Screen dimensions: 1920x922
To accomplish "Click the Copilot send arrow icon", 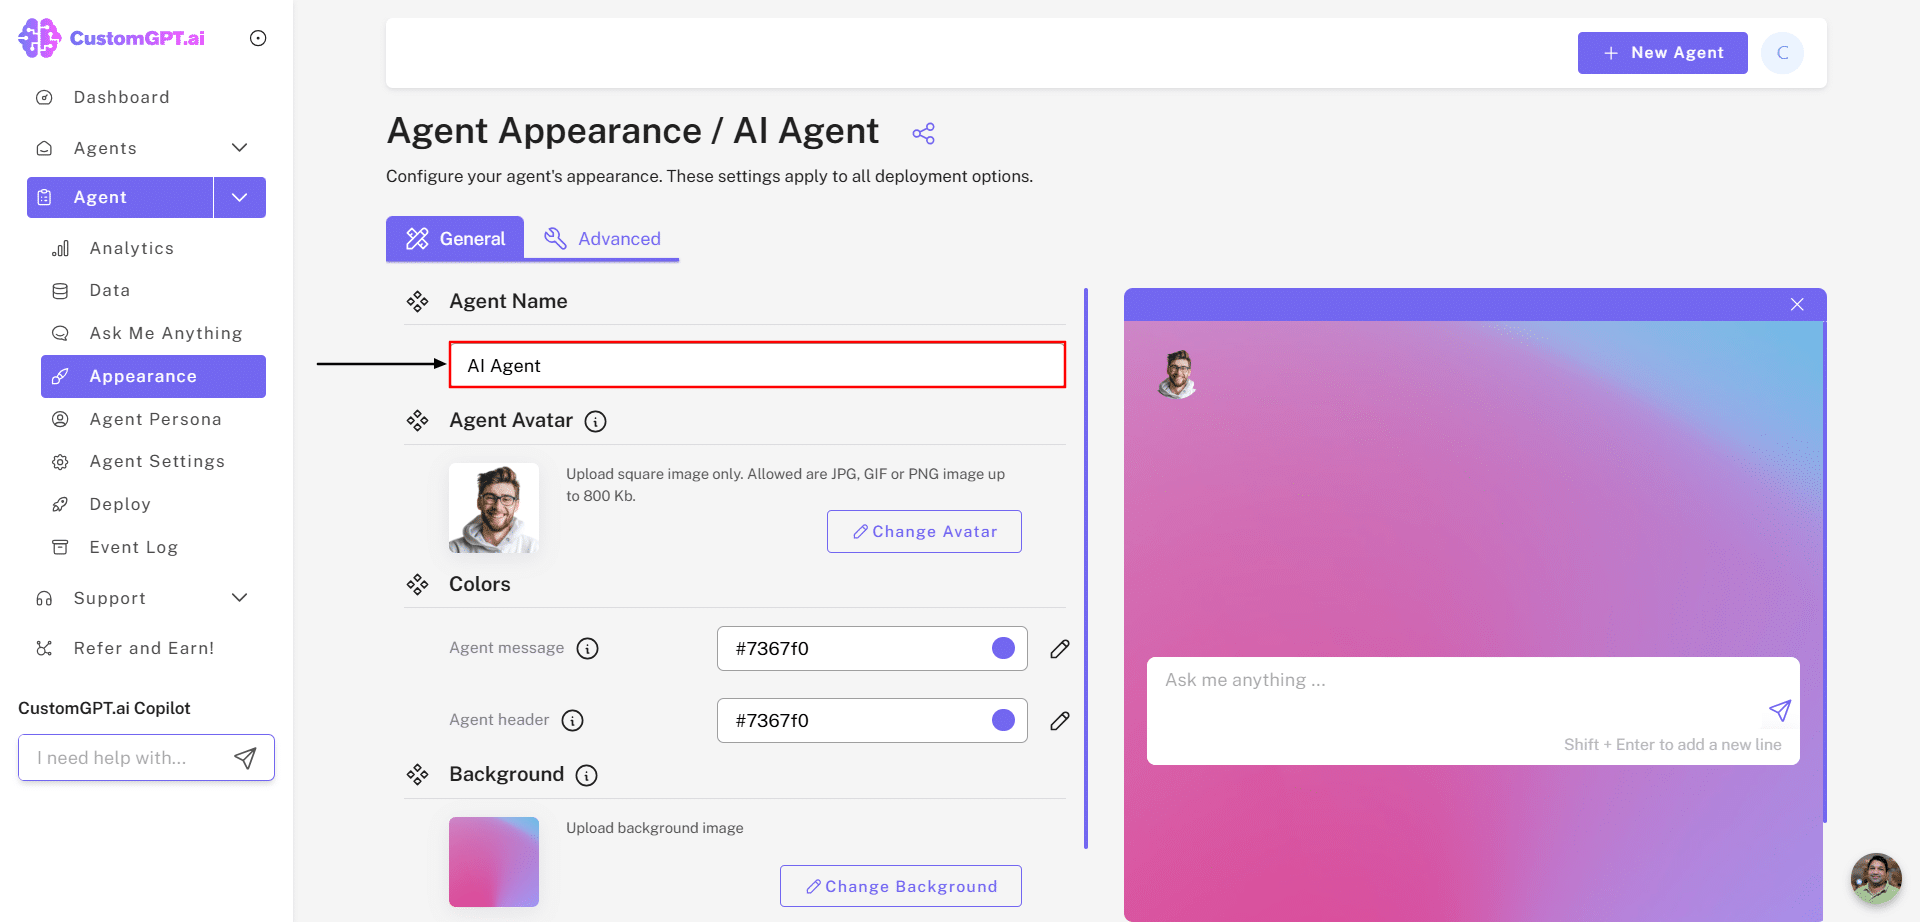I will [x=245, y=758].
